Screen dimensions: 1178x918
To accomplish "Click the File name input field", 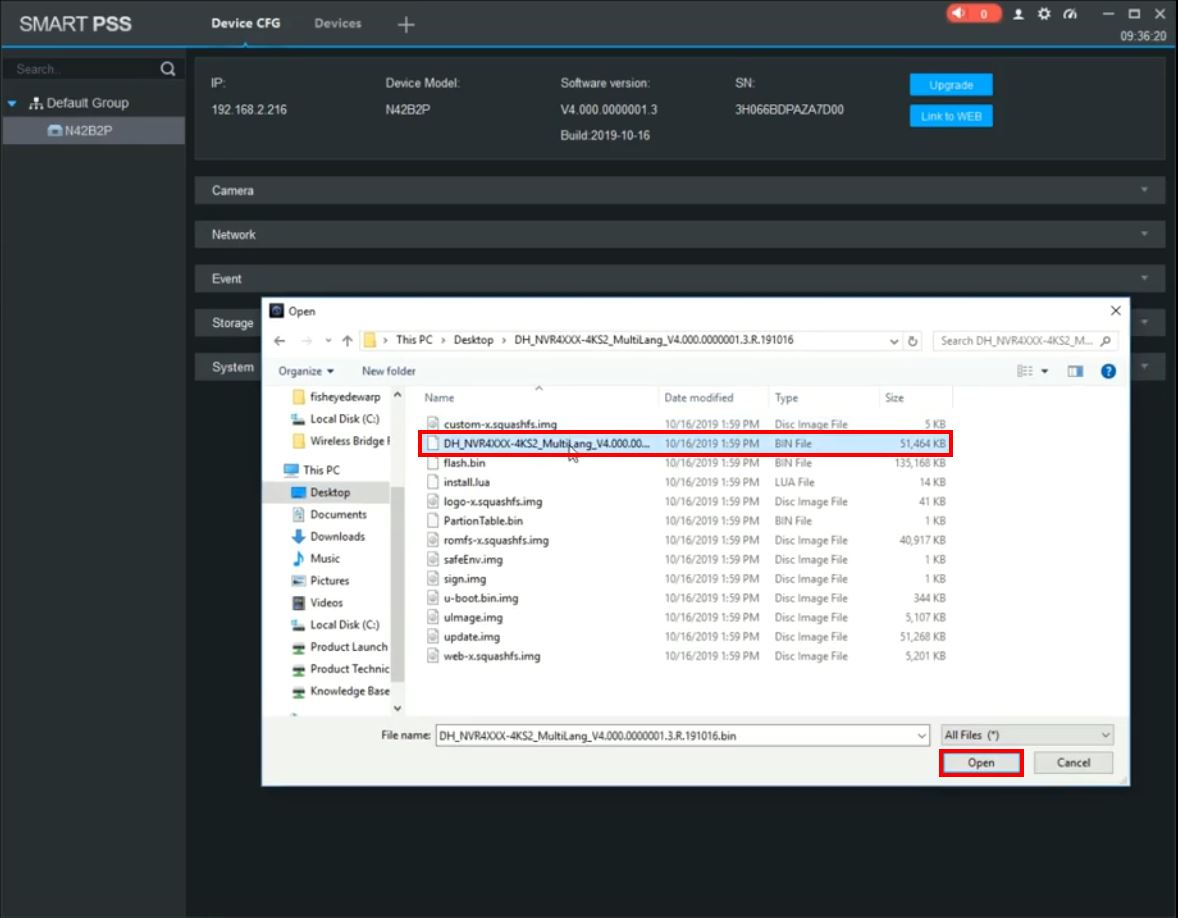I will coord(675,735).
